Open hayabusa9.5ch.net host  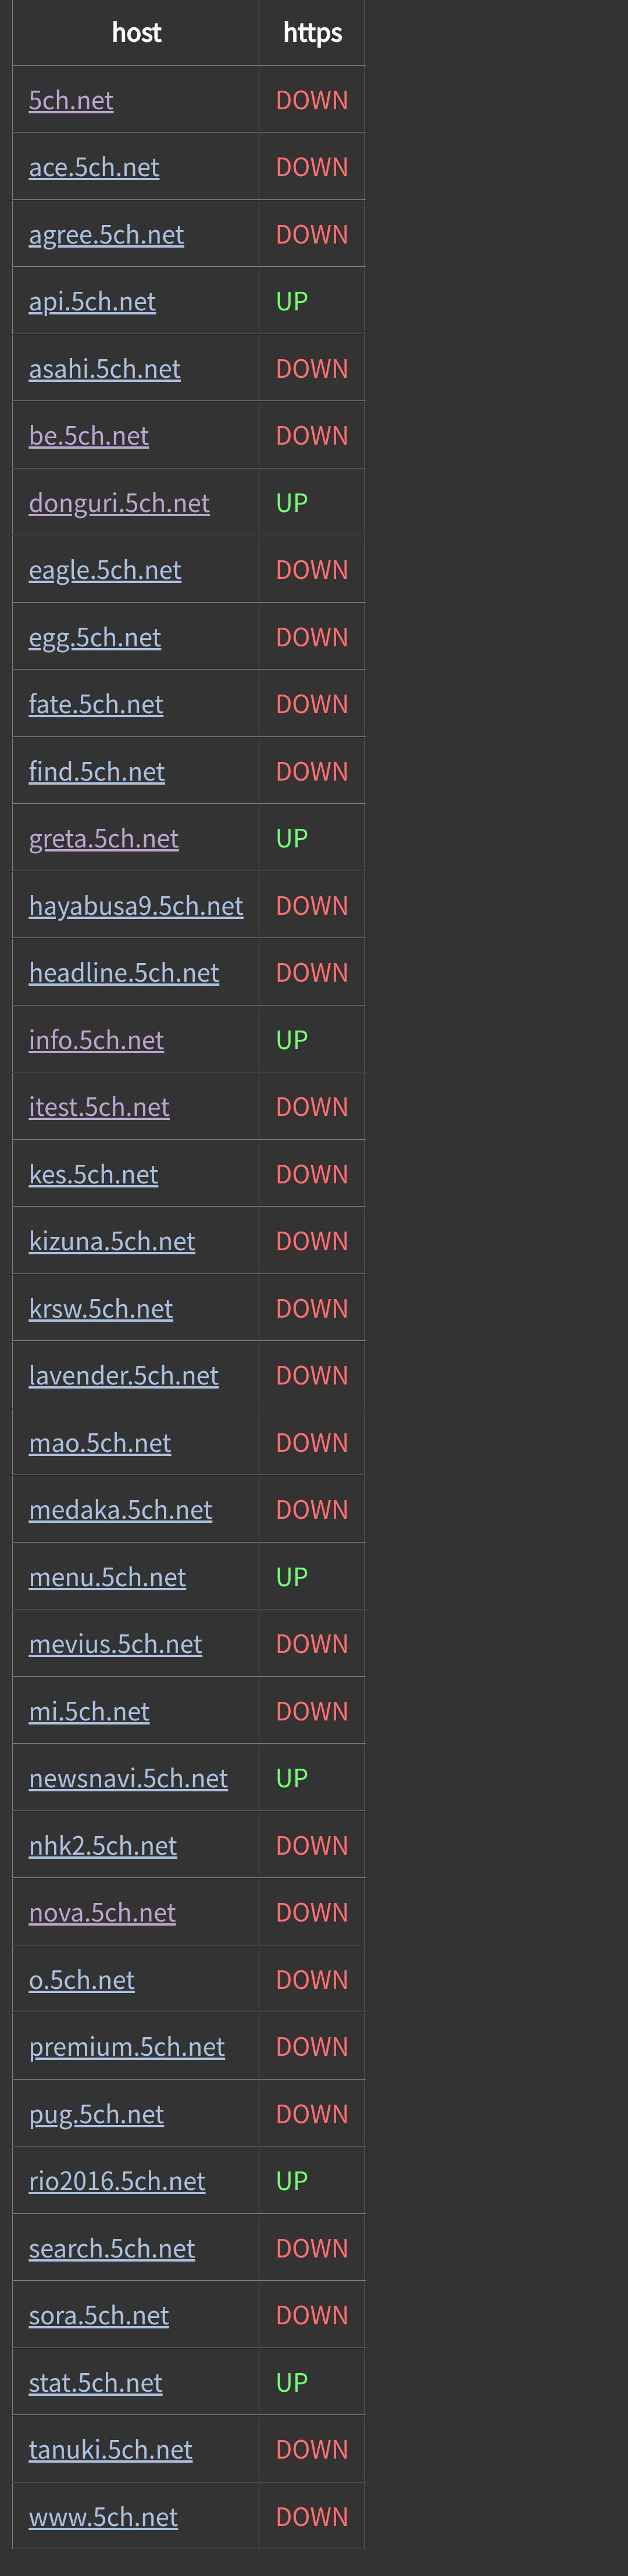136,905
